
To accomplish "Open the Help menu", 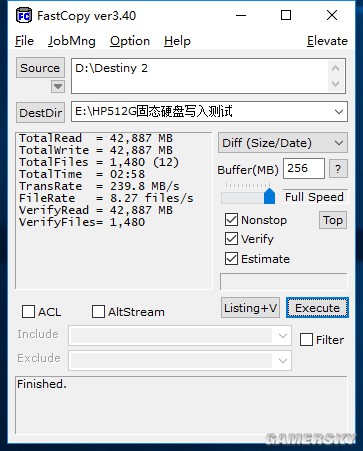I will (x=177, y=41).
